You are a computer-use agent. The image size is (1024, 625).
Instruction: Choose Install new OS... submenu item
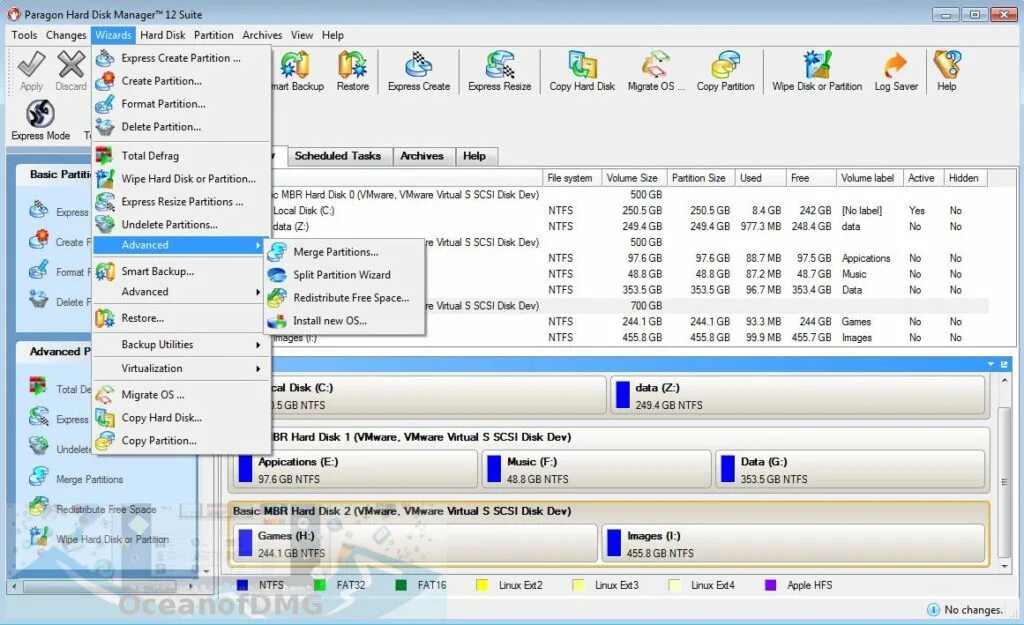coord(345,321)
